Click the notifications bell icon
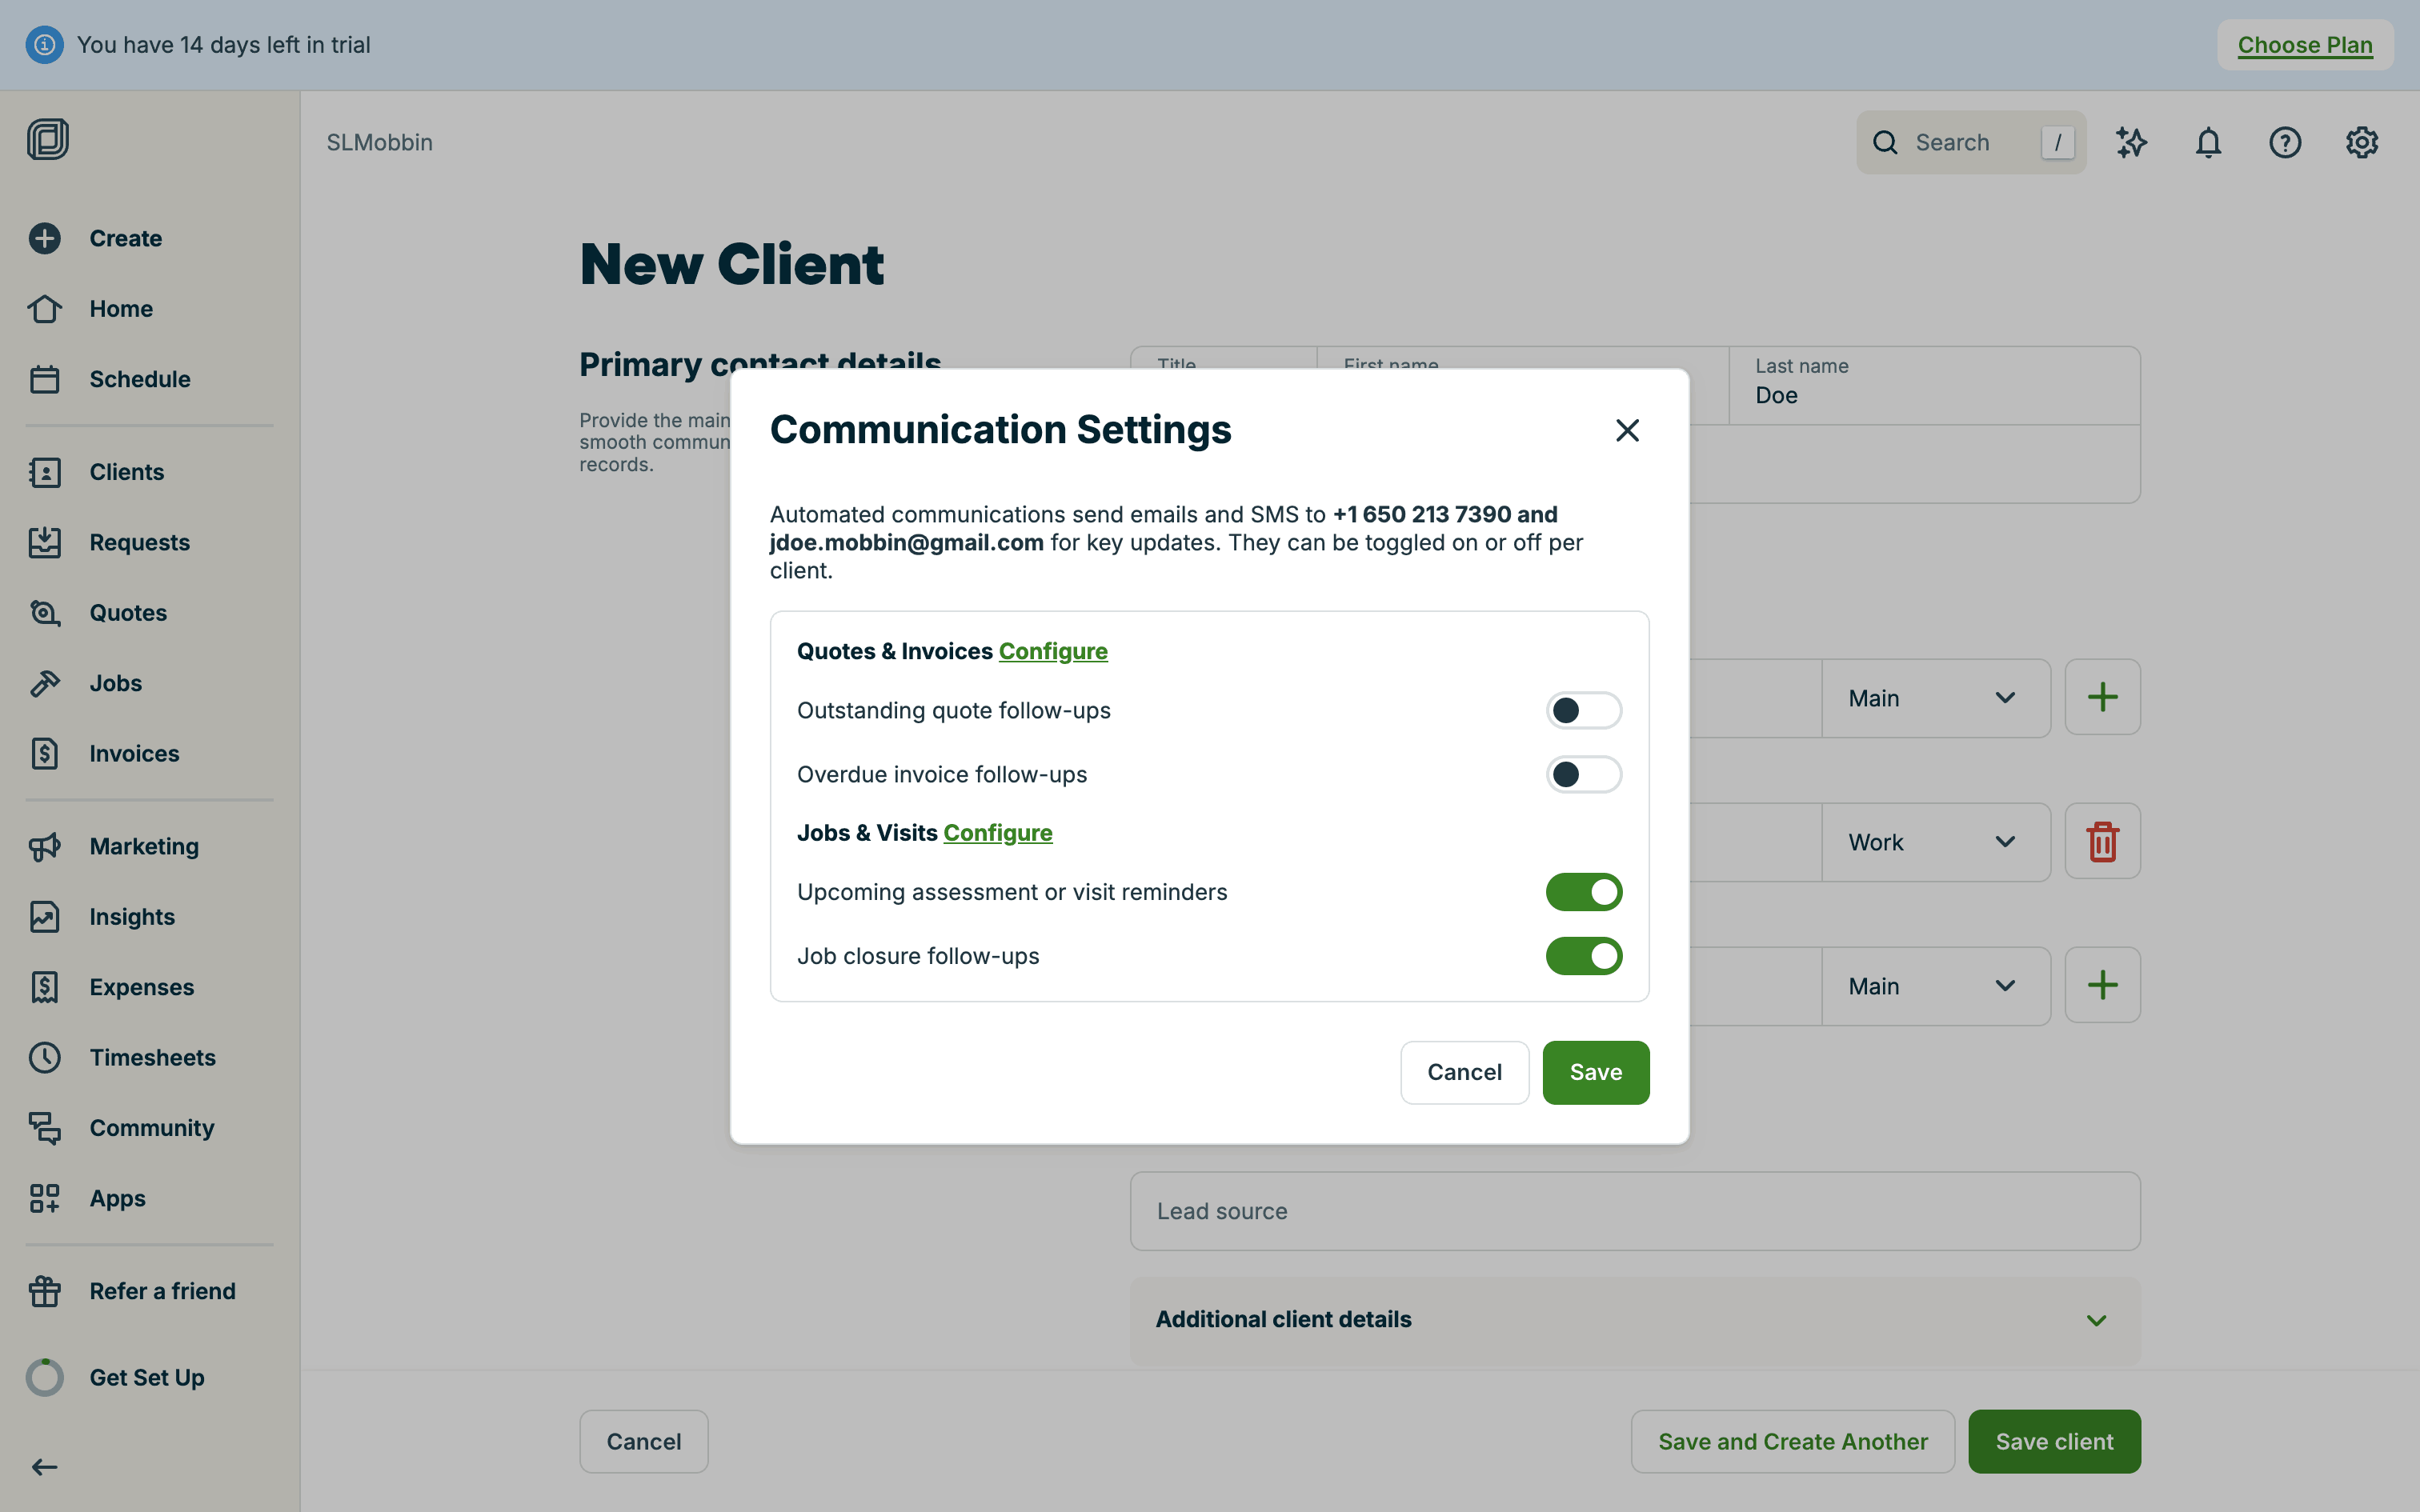 (2208, 143)
